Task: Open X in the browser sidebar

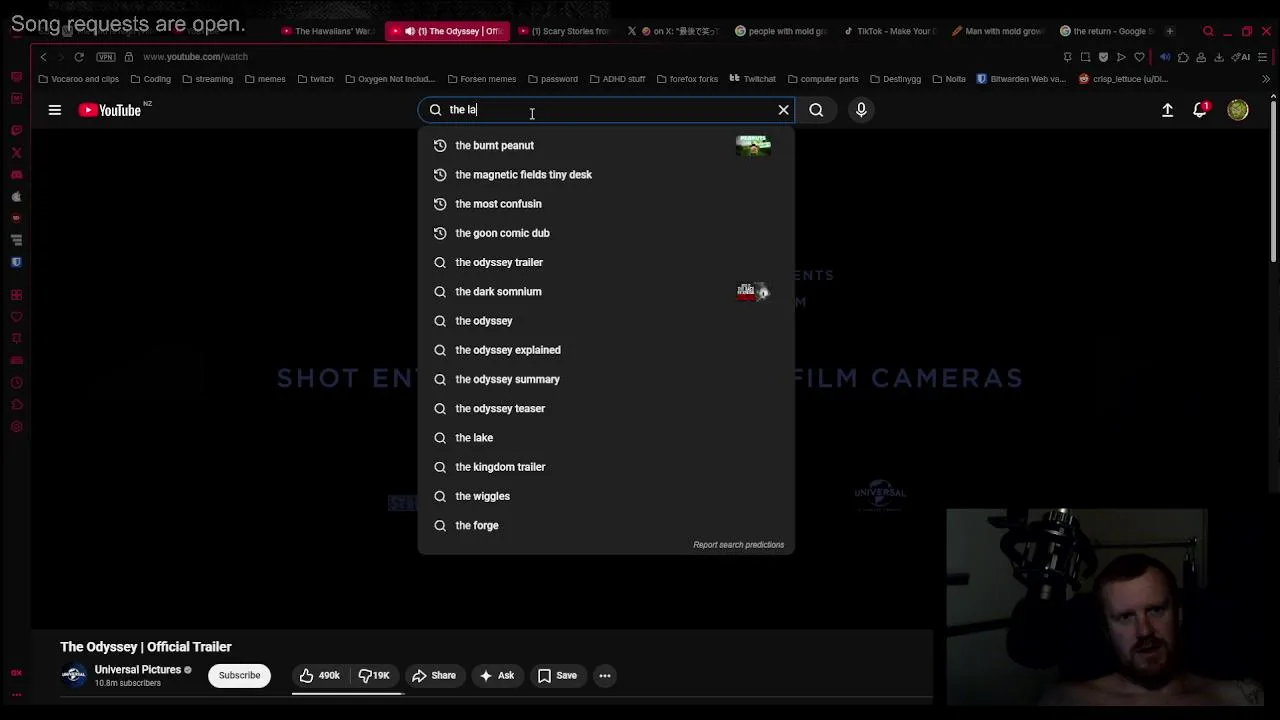Action: 16,153
